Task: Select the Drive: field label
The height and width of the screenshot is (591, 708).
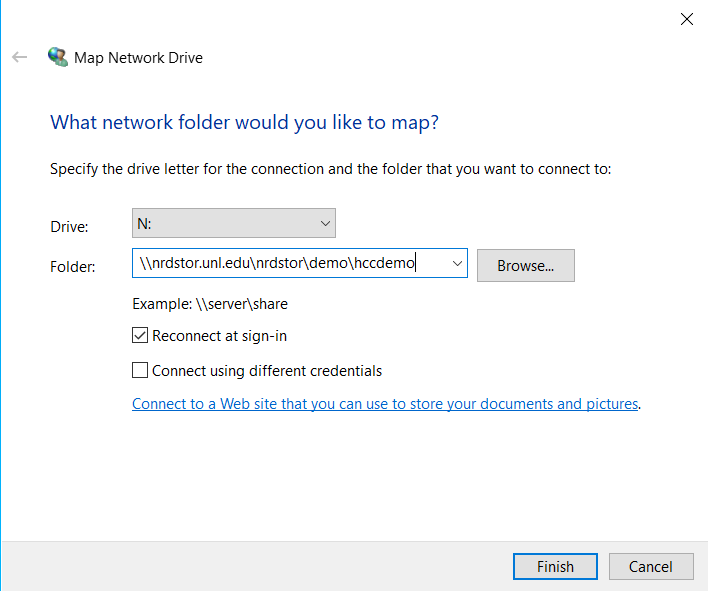Action: [69, 227]
